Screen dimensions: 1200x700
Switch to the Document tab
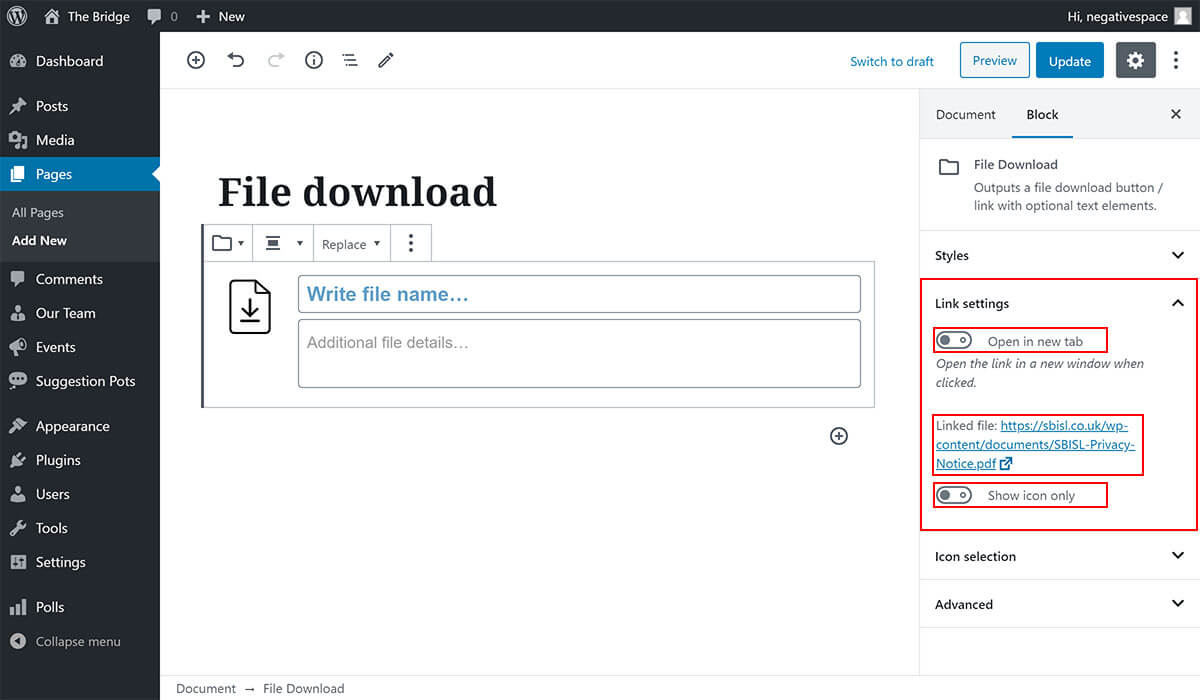coord(965,114)
